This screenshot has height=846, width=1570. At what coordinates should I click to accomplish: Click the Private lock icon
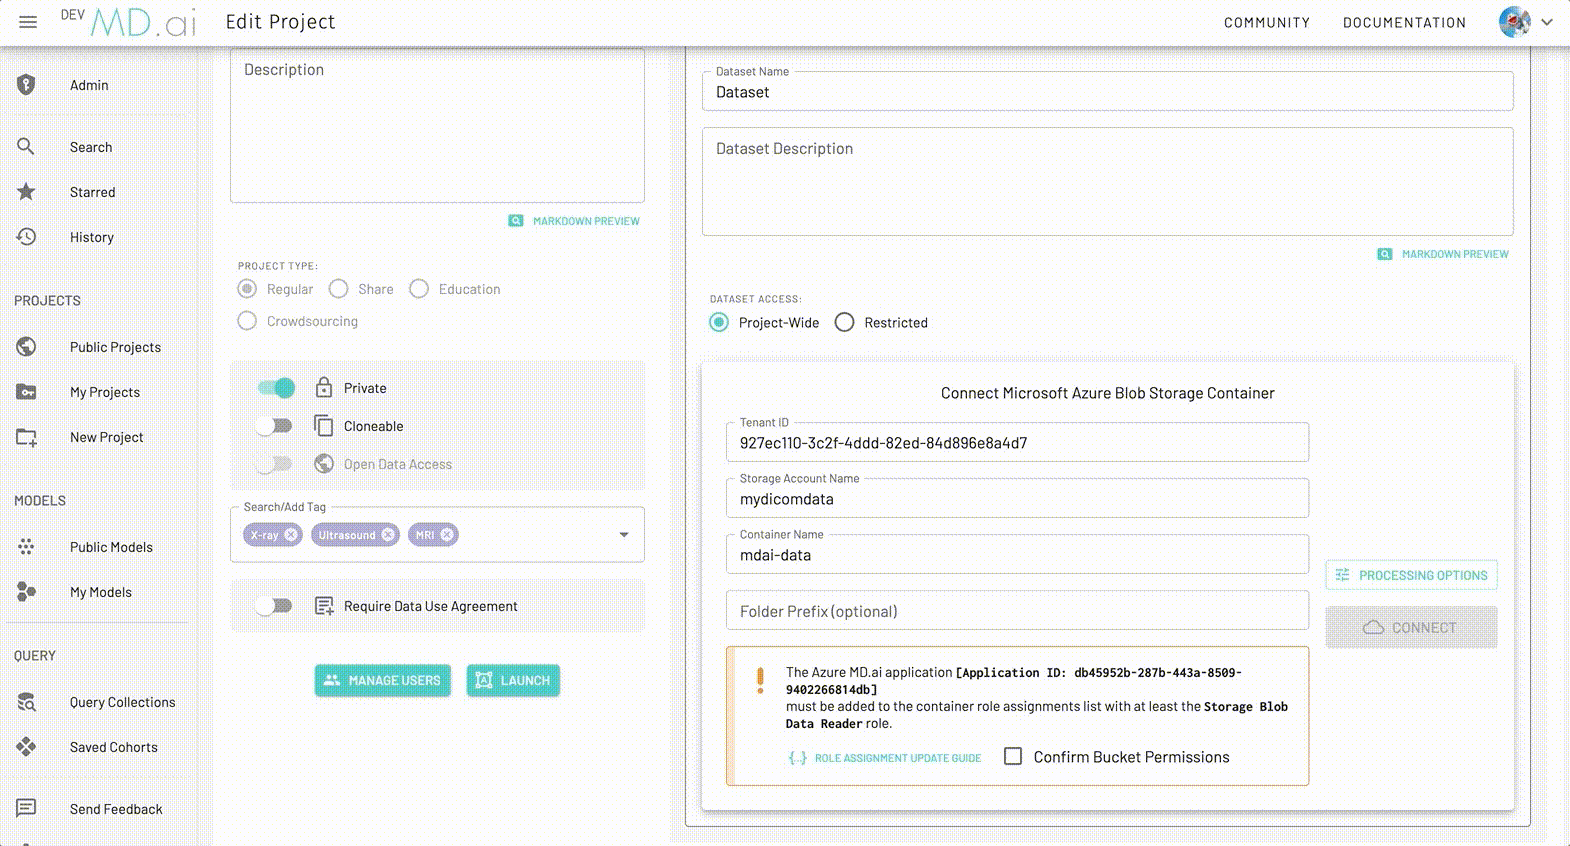coord(324,387)
